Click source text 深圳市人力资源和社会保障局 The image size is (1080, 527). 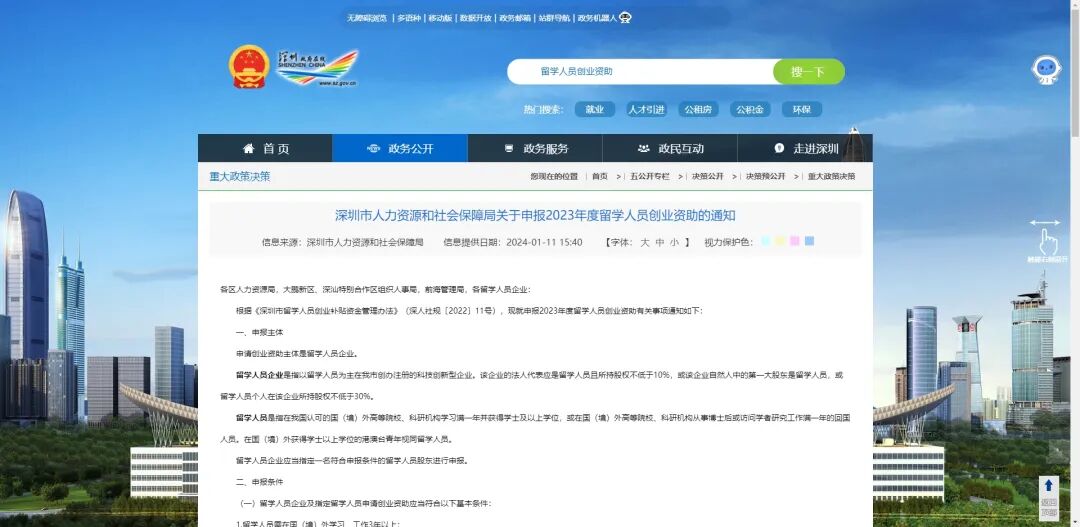coord(365,242)
